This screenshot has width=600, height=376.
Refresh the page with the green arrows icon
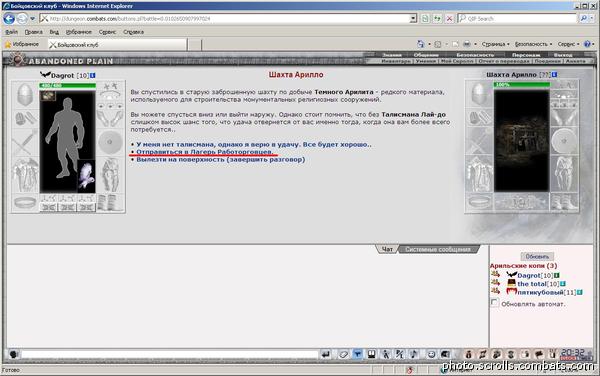(437, 18)
